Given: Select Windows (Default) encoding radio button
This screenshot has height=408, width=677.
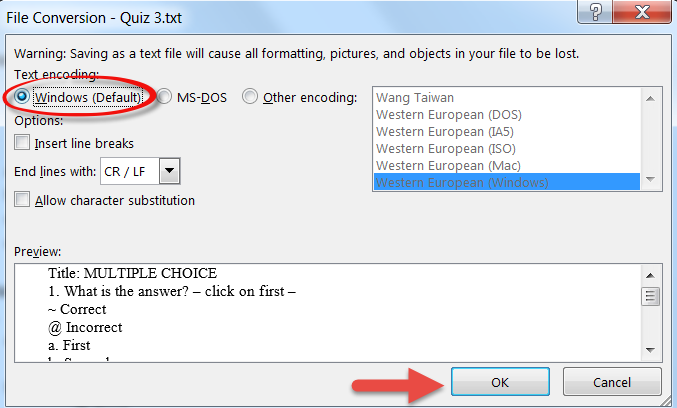Looking at the screenshot, I should [21, 96].
